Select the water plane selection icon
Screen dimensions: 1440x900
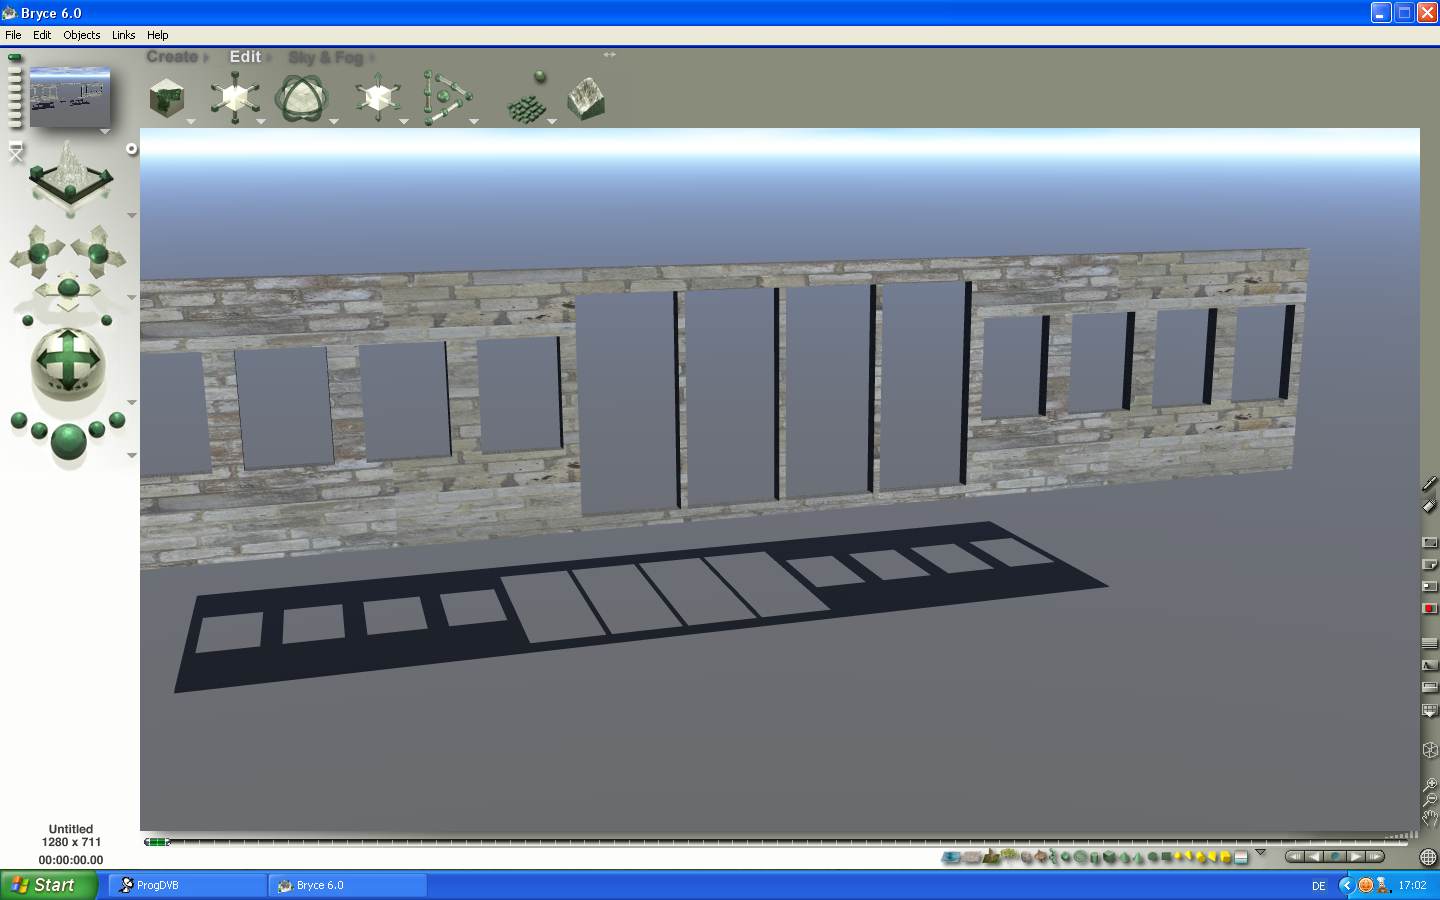pyautogui.click(x=951, y=857)
